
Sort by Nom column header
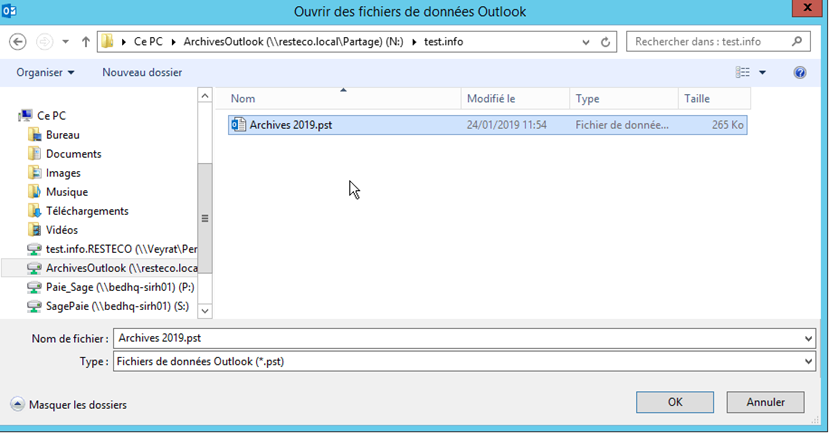click(338, 99)
